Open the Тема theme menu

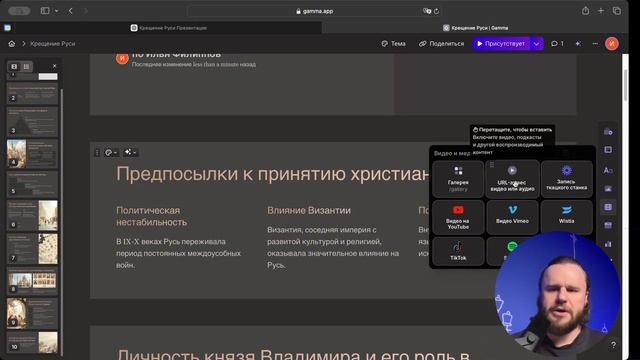click(x=393, y=44)
